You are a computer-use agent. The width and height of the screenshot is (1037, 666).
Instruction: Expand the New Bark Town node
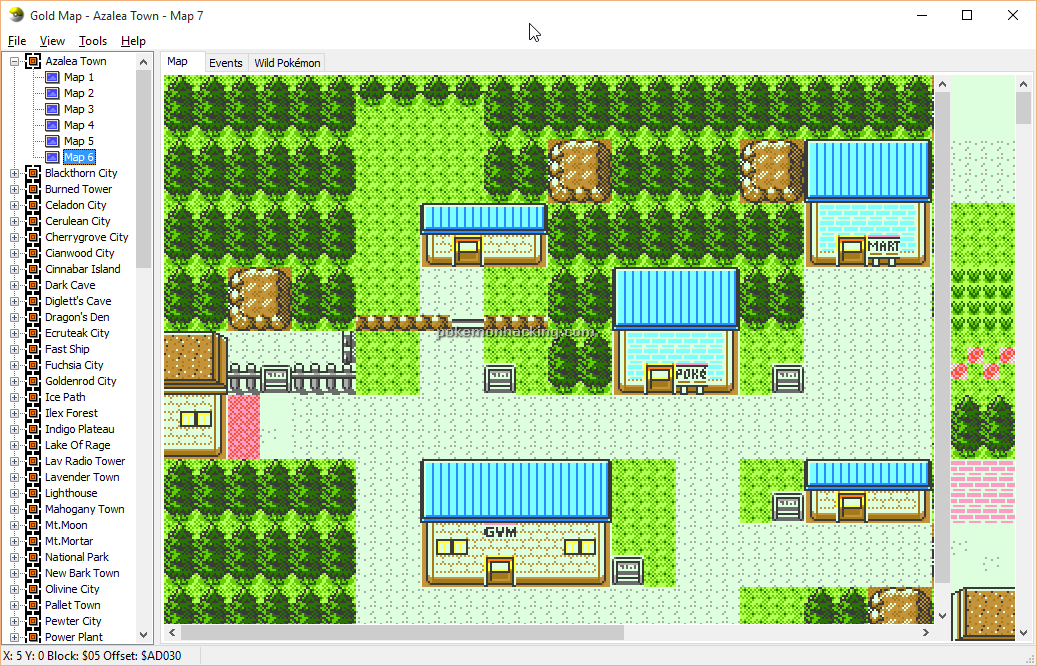click(x=15, y=573)
